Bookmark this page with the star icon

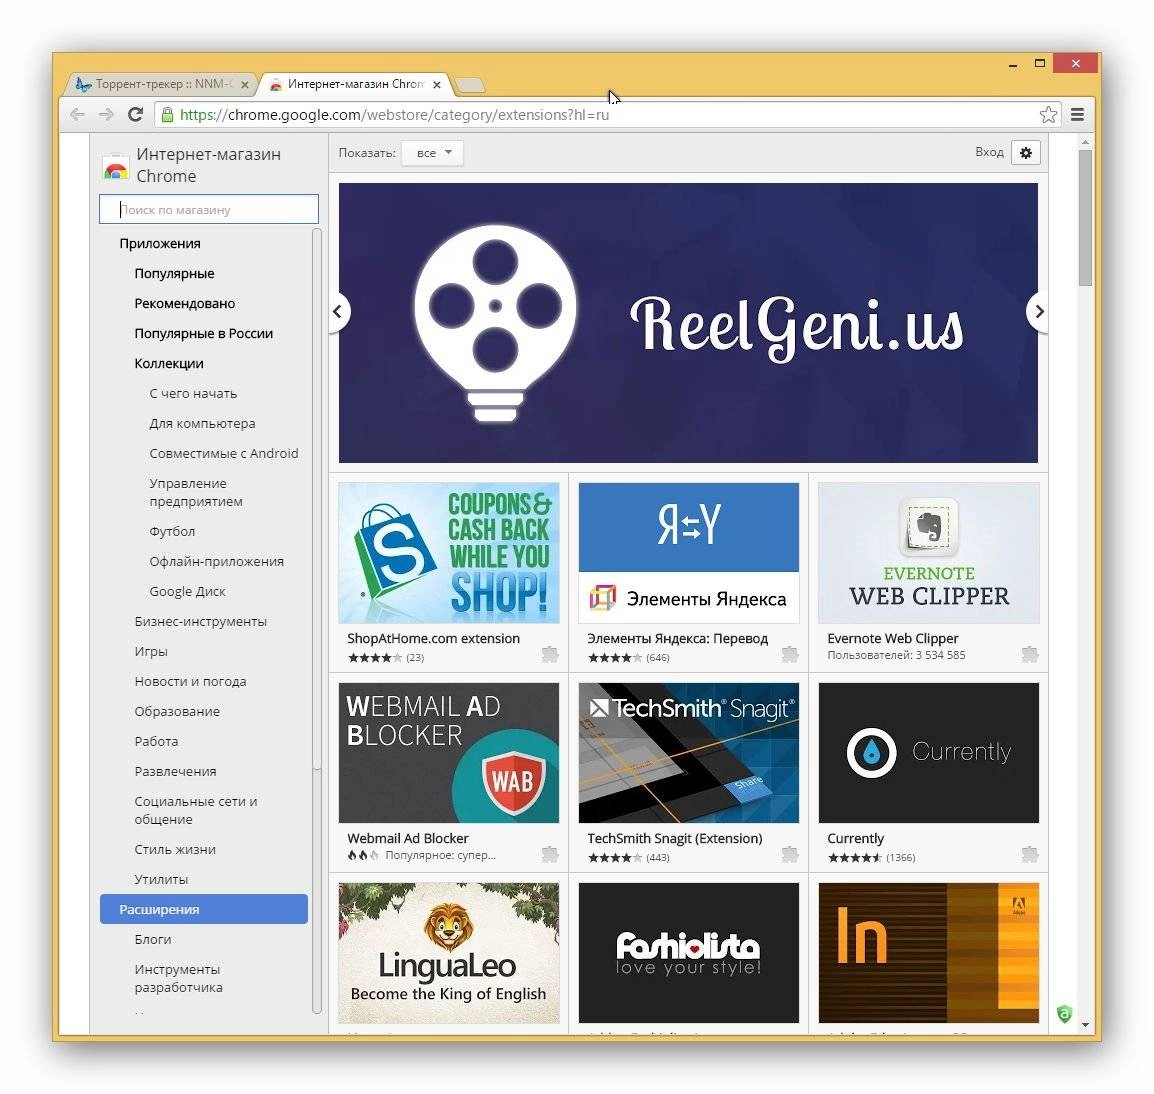point(1048,114)
